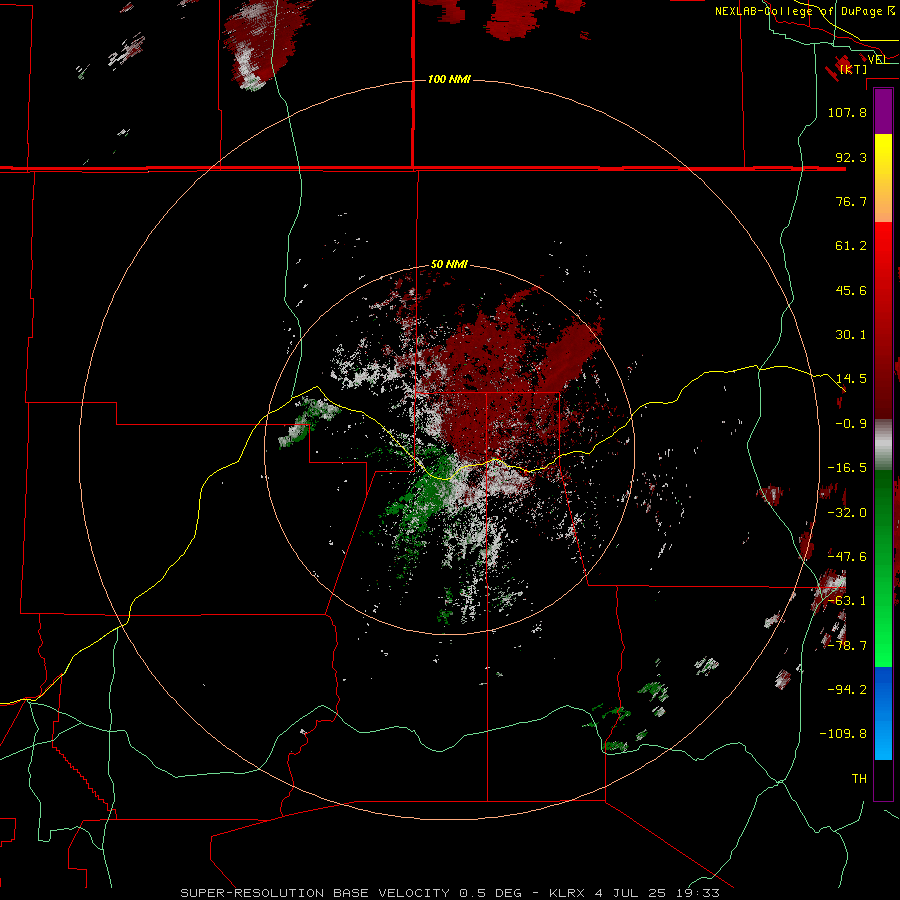Click the 50 NMI range ring label

tap(449, 265)
